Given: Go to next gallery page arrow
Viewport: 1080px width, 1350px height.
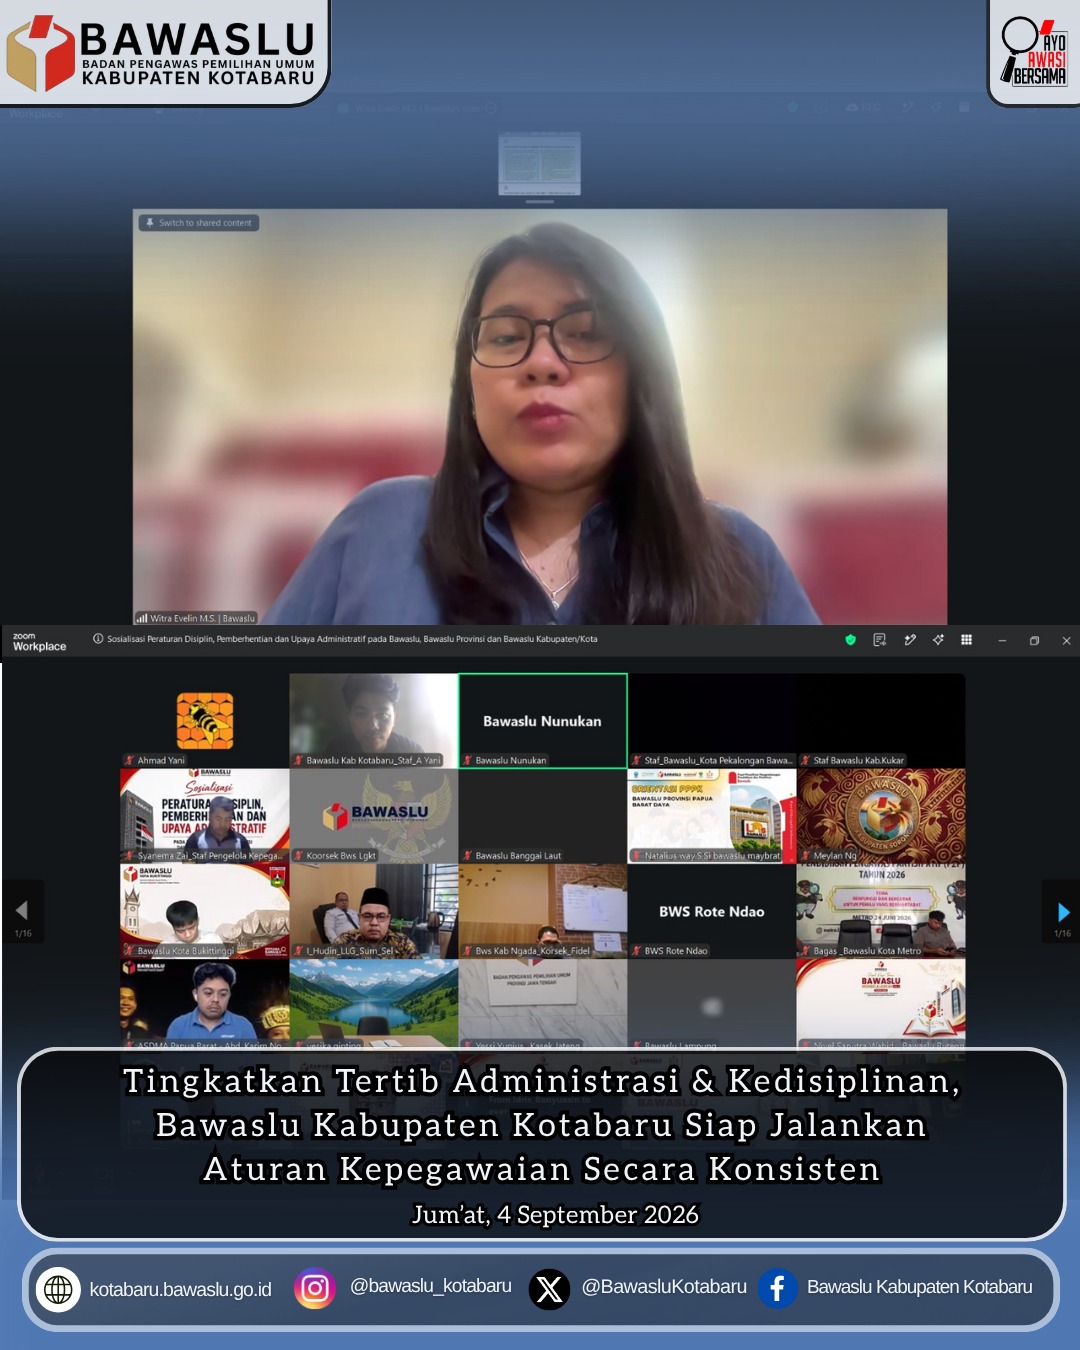Looking at the screenshot, I should pyautogui.click(x=1063, y=911).
